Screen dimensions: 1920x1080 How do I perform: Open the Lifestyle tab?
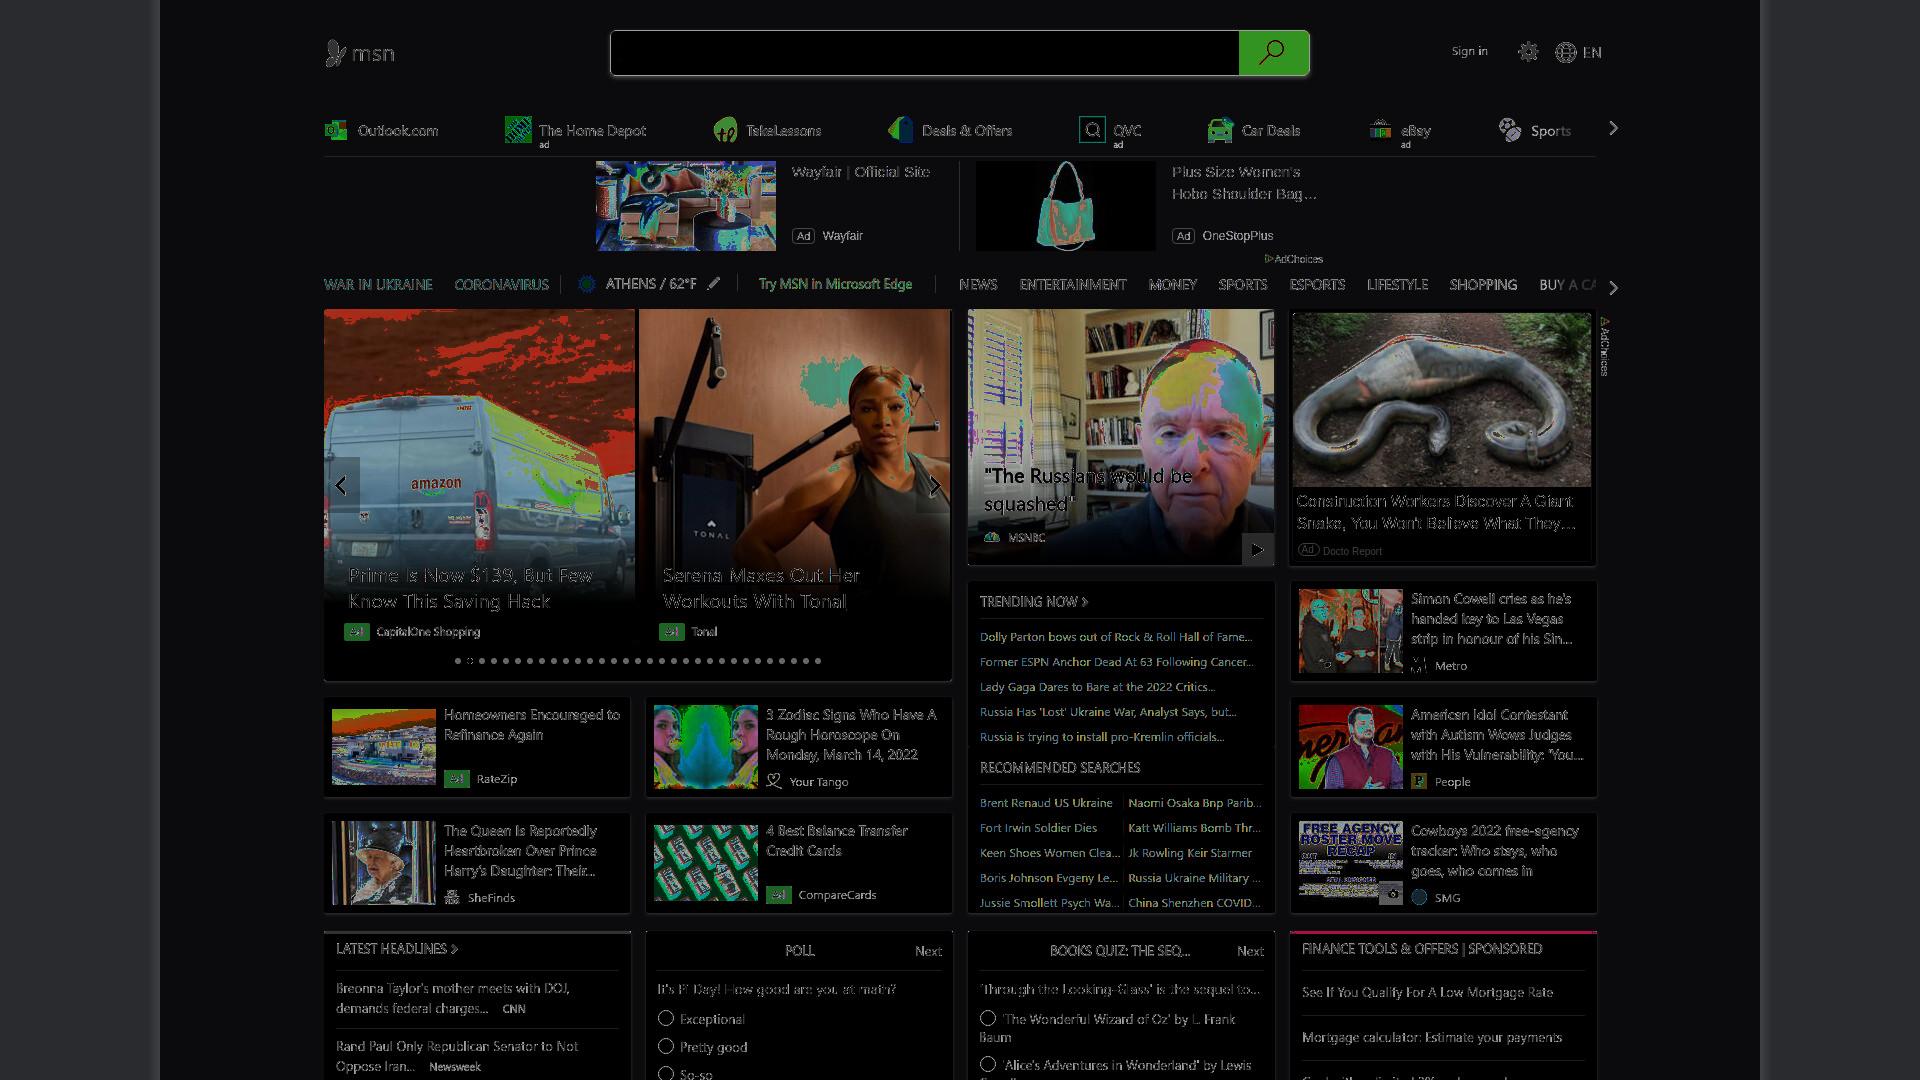(x=1397, y=284)
